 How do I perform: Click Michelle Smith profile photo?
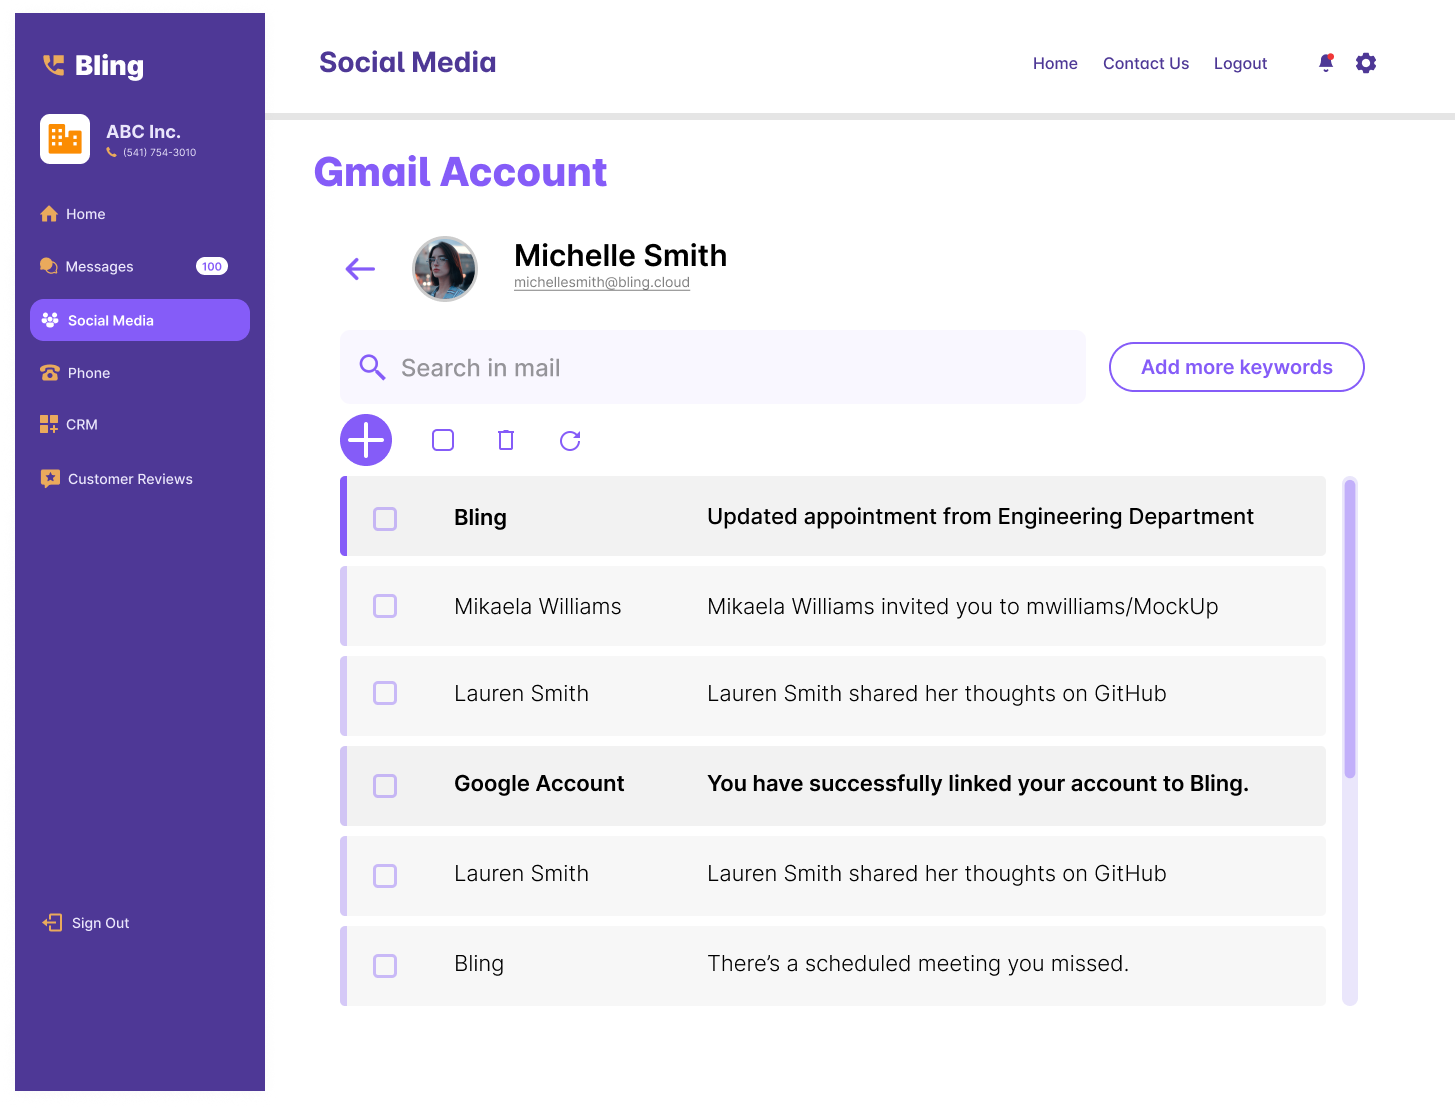(445, 268)
